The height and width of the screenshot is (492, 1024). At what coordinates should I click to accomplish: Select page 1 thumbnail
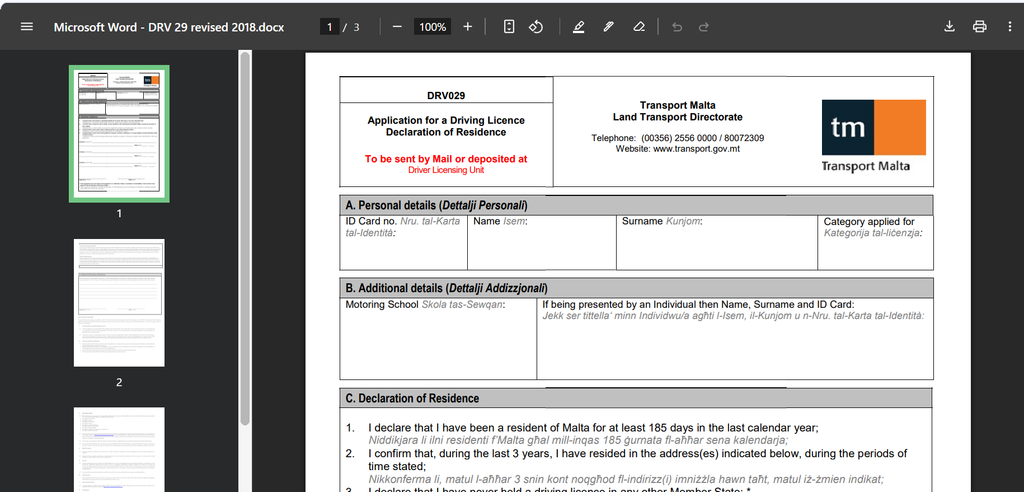(120, 134)
